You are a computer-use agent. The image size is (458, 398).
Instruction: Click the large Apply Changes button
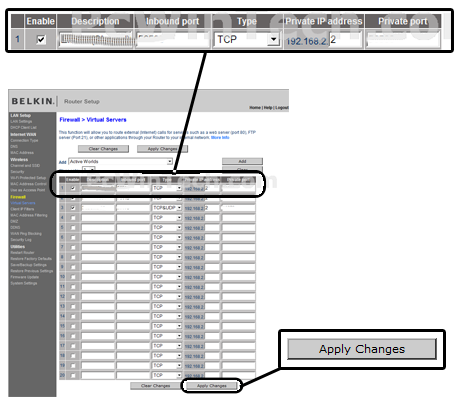pos(362,349)
